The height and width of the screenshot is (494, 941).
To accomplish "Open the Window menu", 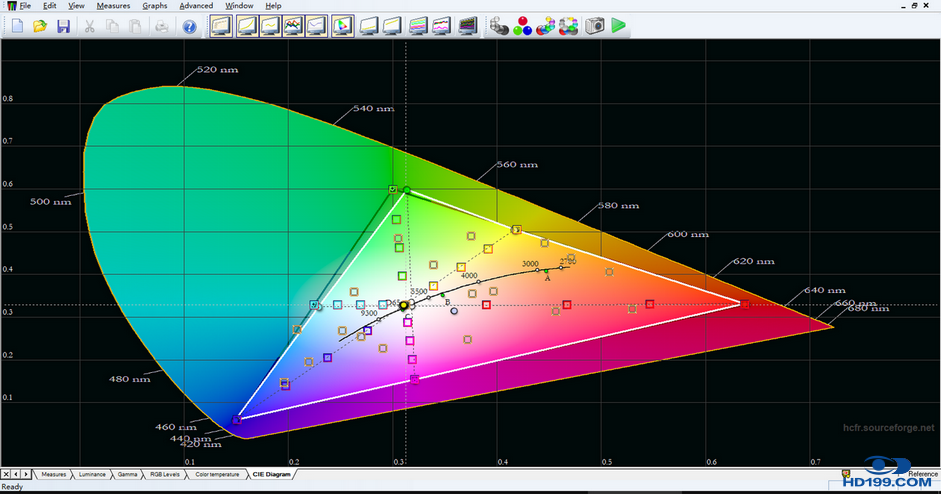I will tap(239, 5).
